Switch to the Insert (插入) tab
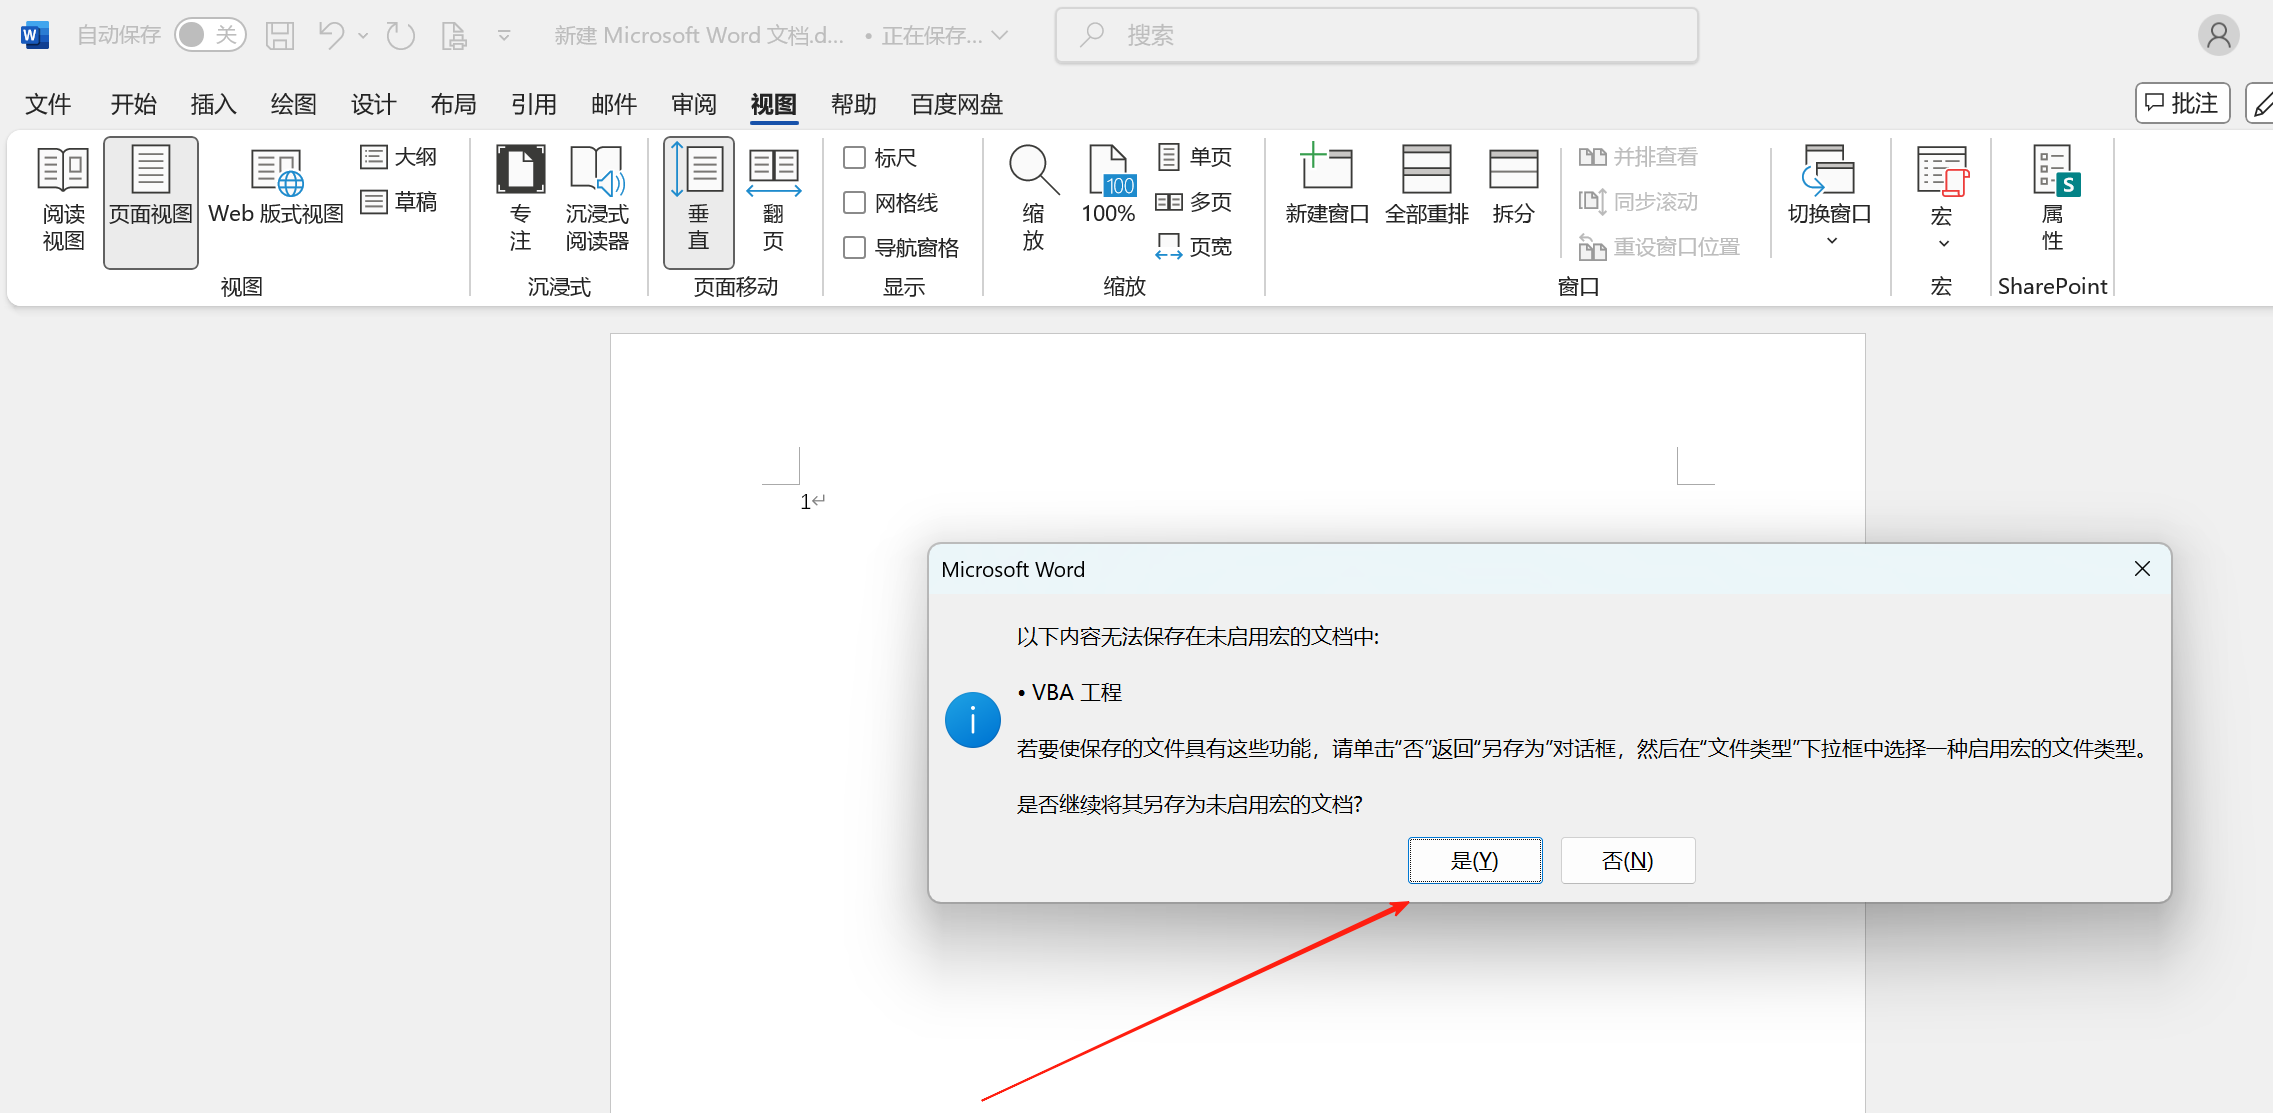Screen dimensions: 2273x1113 point(214,104)
